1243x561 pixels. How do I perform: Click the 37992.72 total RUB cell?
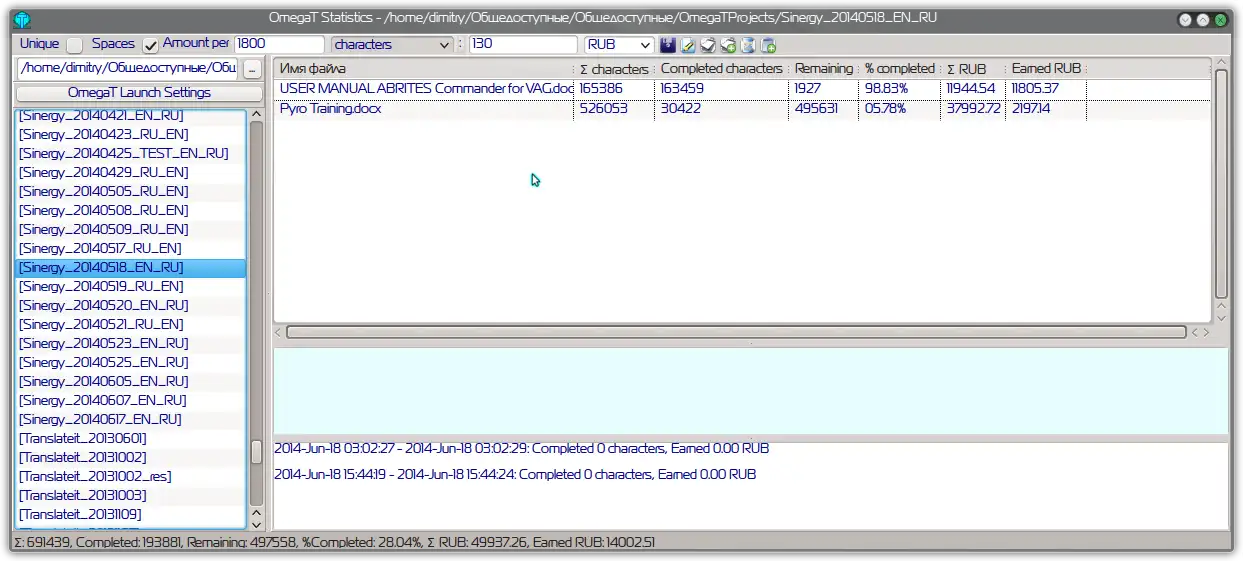[x=972, y=108]
